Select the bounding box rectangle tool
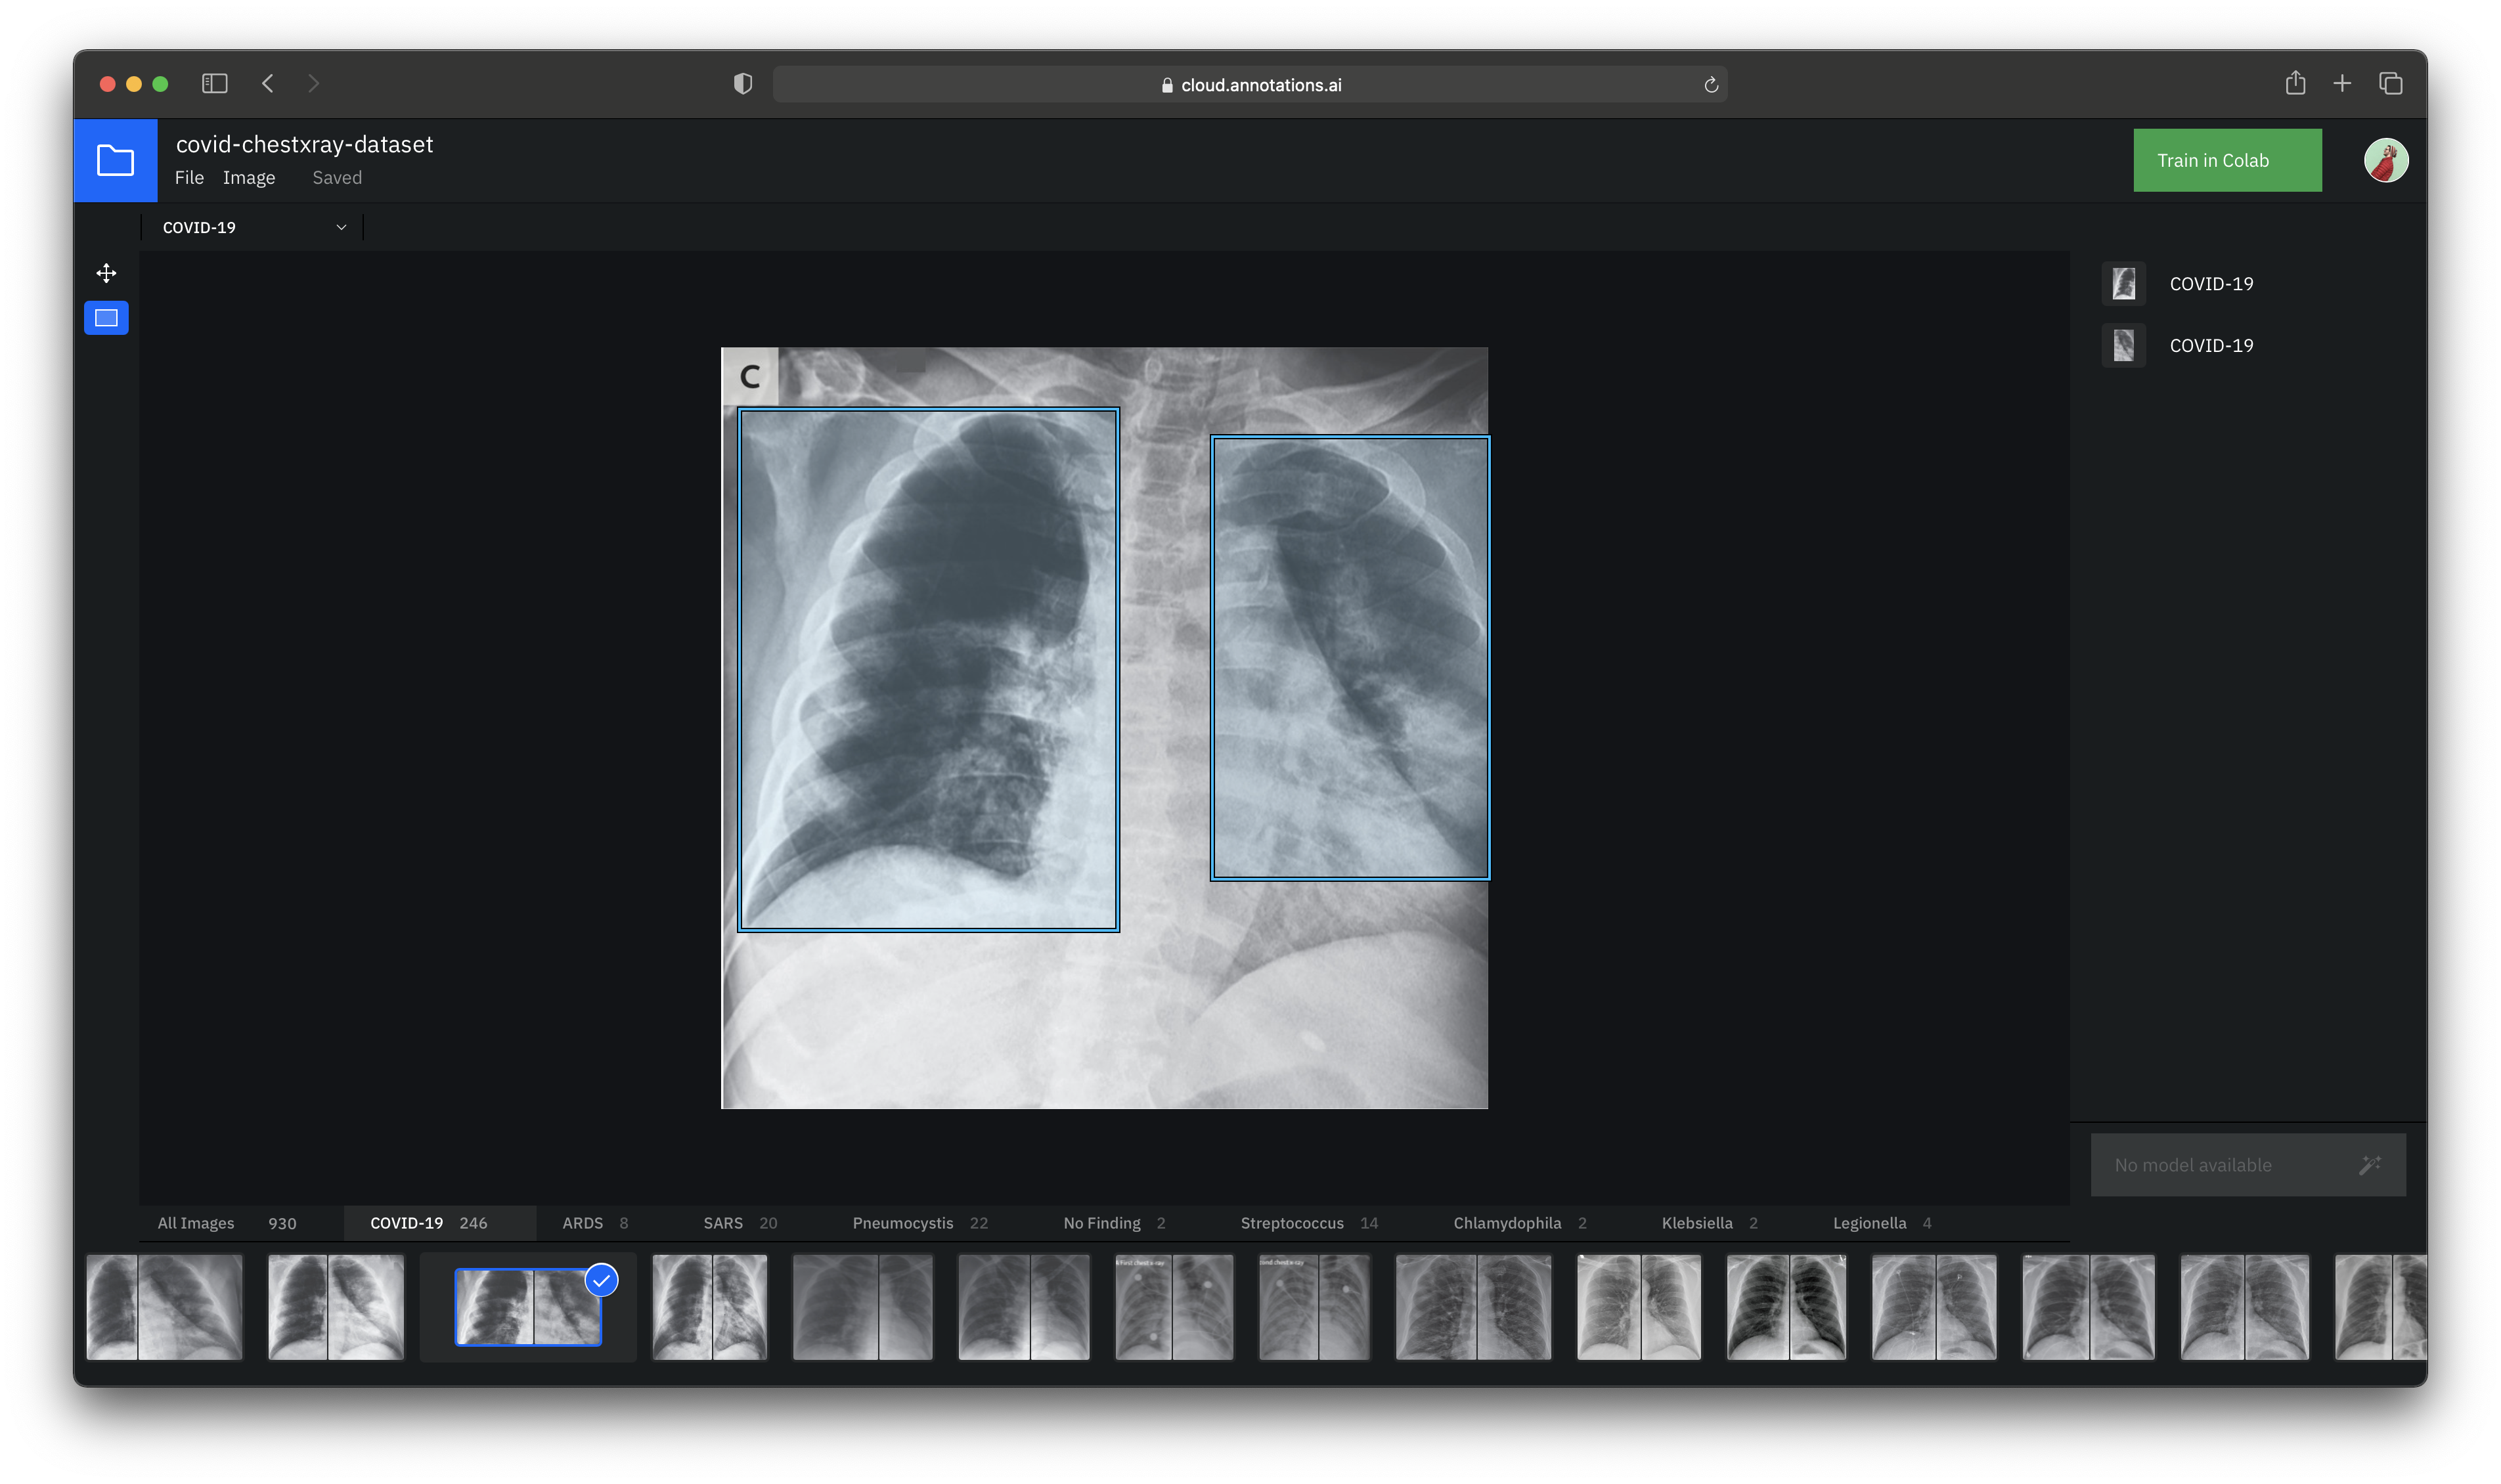Screen dimensions: 2501x1484 pos(106,318)
